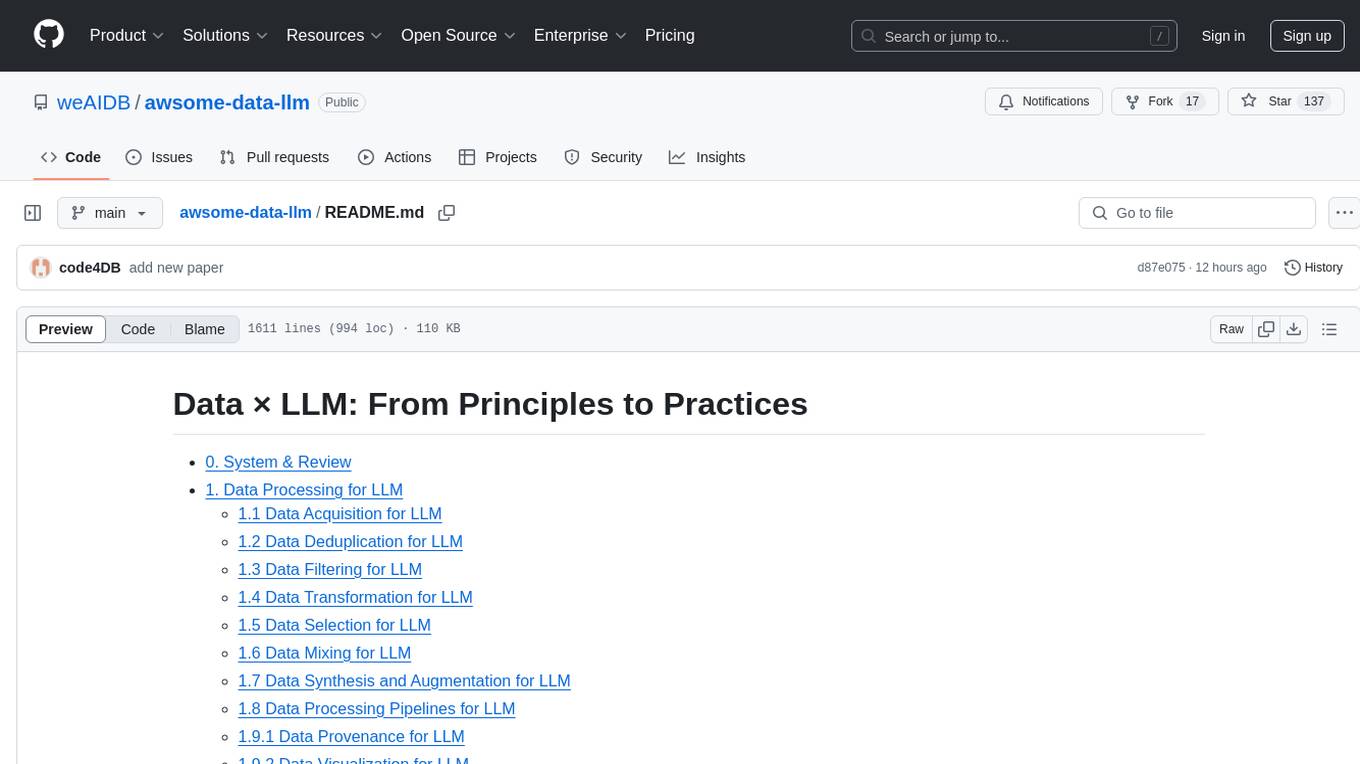
Task: Jump to 0. System & Review
Action: coord(278,462)
